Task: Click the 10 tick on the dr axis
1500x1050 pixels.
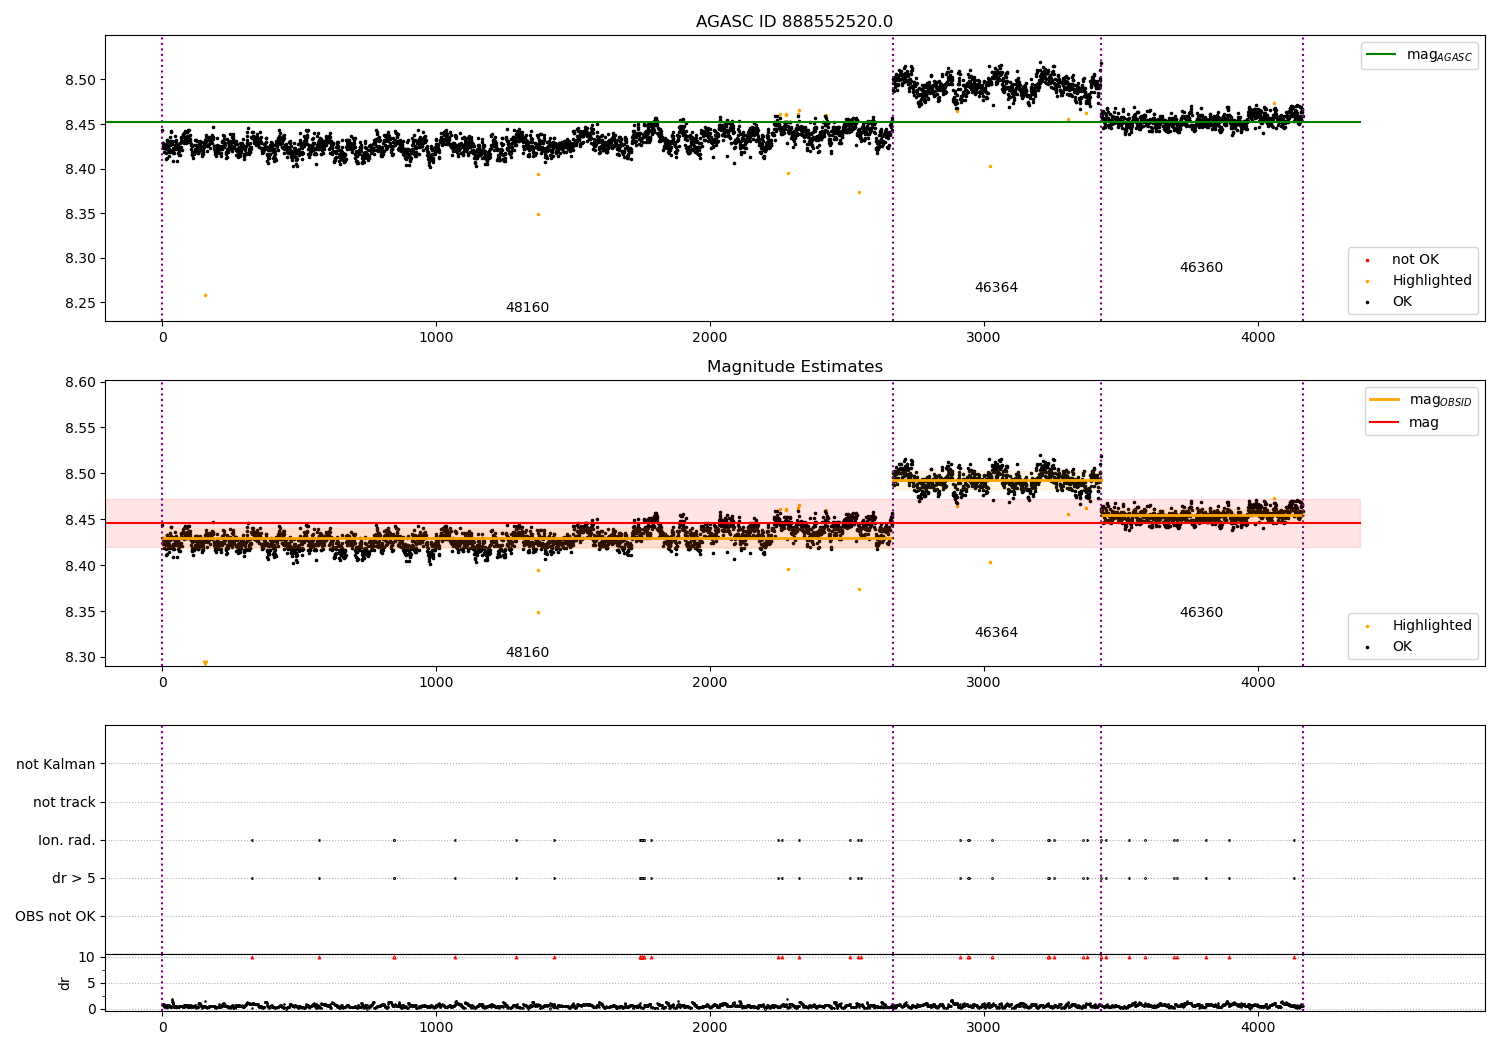Action: pyautogui.click(x=87, y=957)
